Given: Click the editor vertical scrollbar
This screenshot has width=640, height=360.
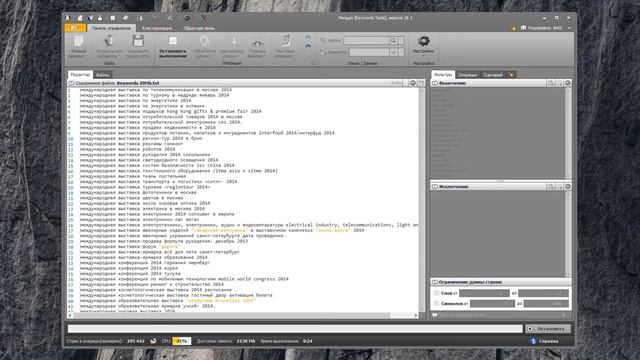Looking at the screenshot, I should tap(422, 200).
